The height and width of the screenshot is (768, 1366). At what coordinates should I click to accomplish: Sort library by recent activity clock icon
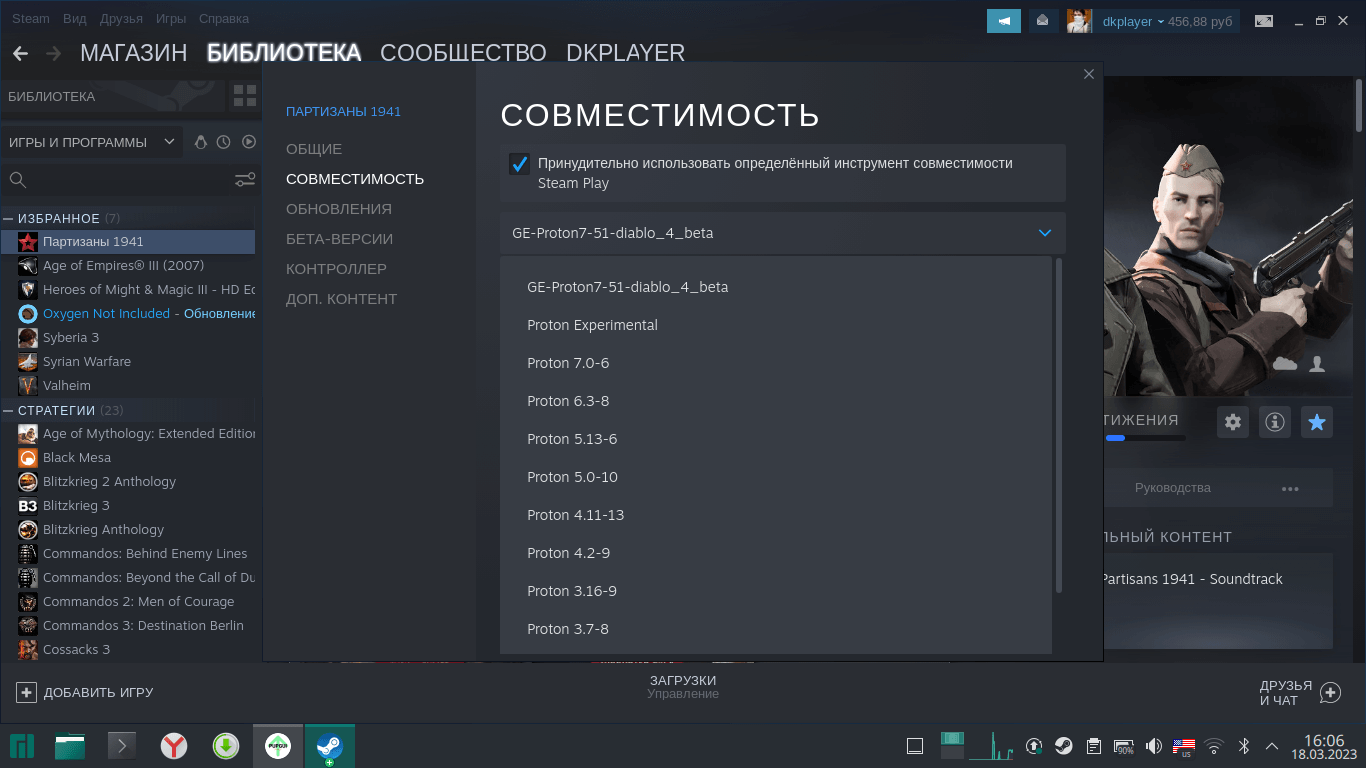point(224,142)
